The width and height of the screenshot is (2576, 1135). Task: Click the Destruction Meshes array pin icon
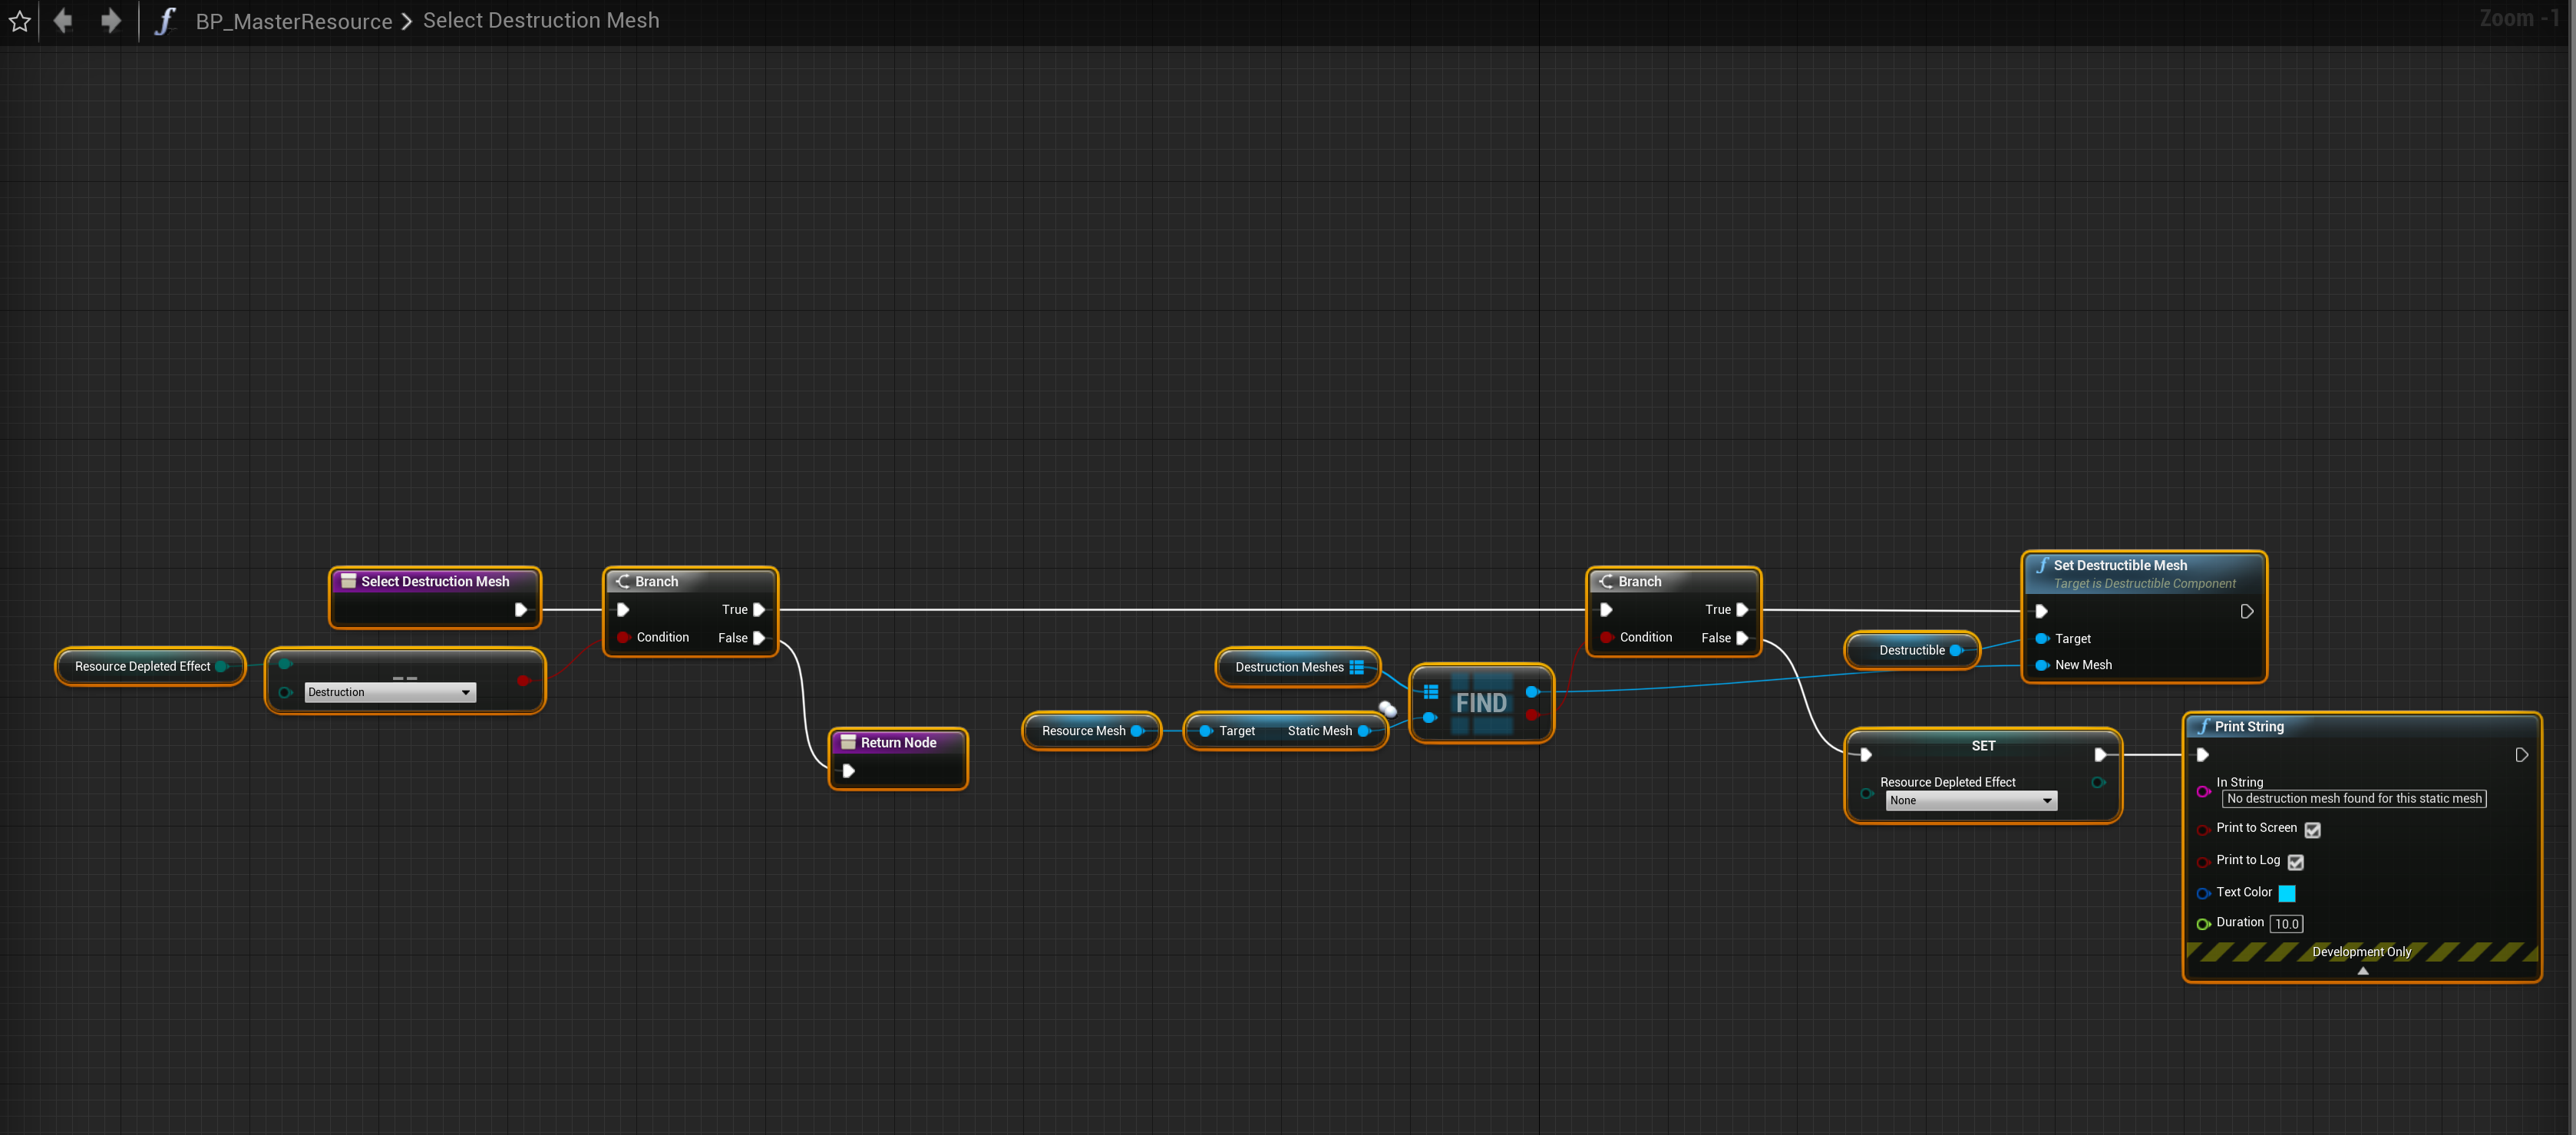click(1356, 667)
